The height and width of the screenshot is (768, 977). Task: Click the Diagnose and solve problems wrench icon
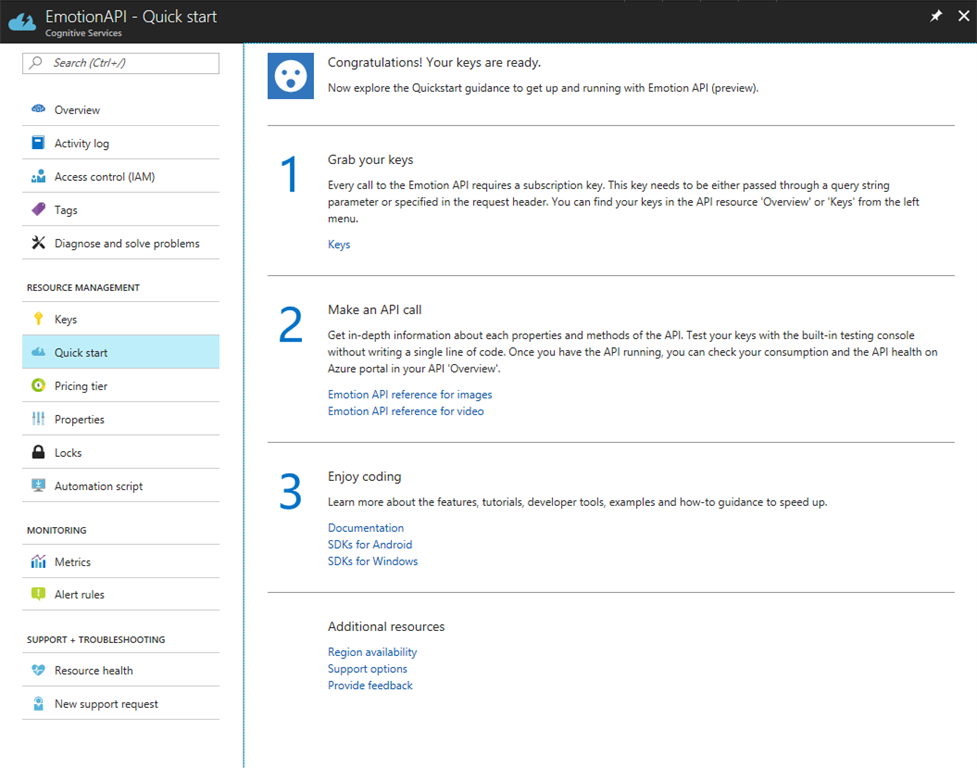coord(38,243)
